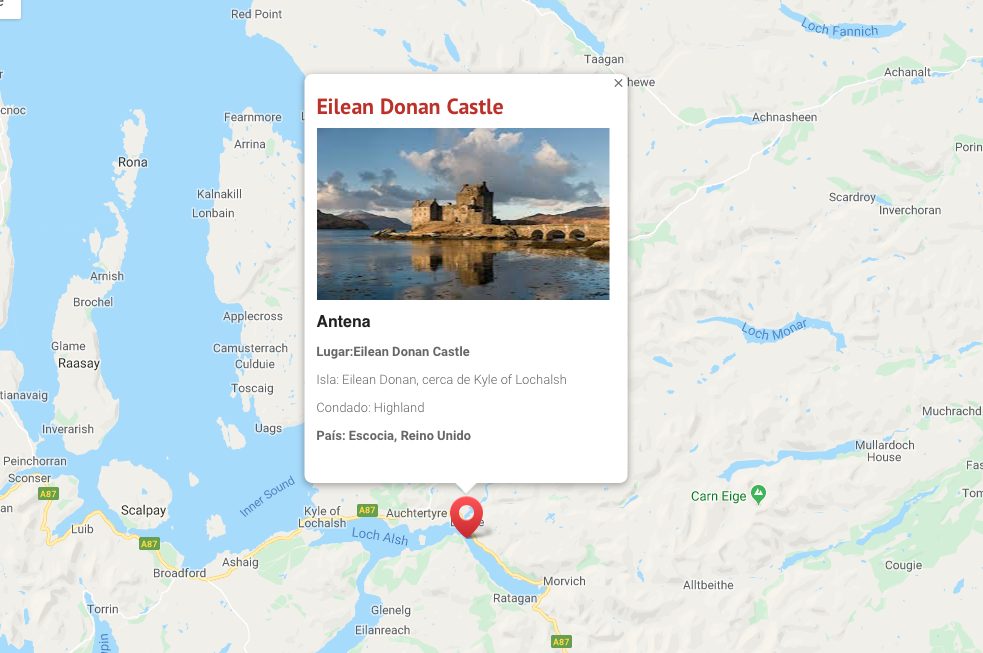Click the A87 road shield near Sconser
Viewport: 983px width, 653px height.
(48, 494)
